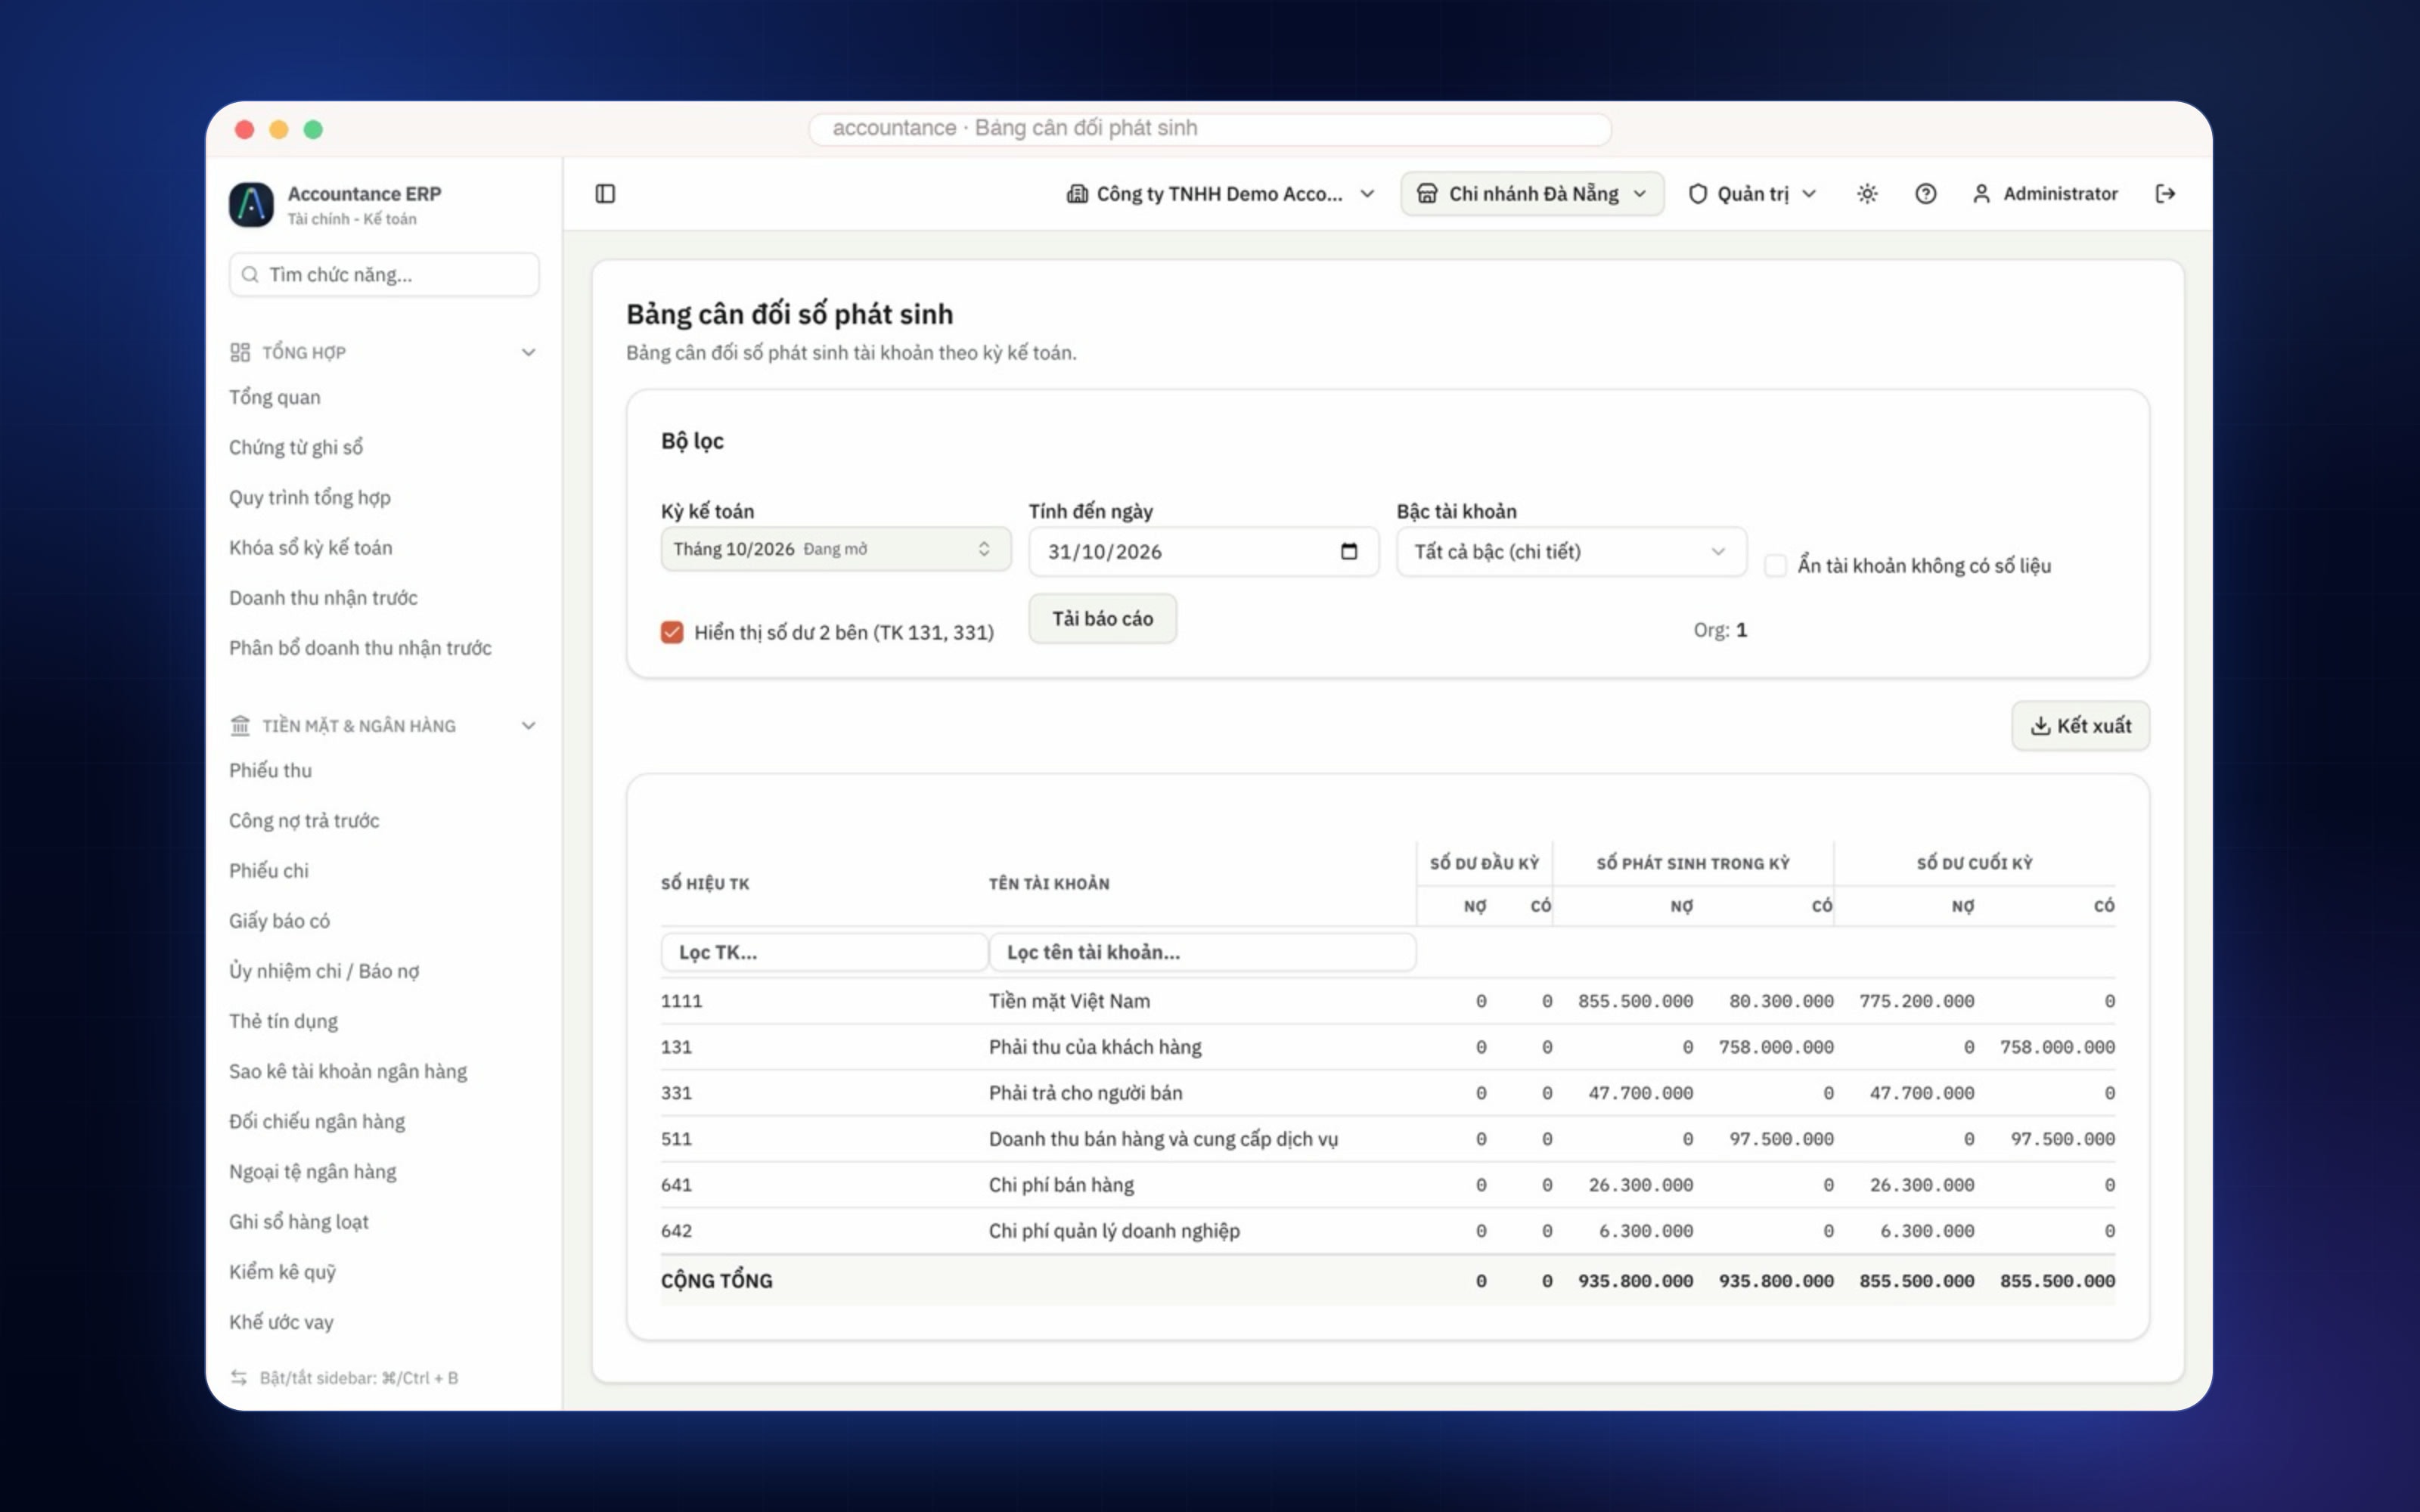Viewport: 2420px width, 1512px height.
Task: Open Chứng từ ghi sổ menu item
Action: 296,447
